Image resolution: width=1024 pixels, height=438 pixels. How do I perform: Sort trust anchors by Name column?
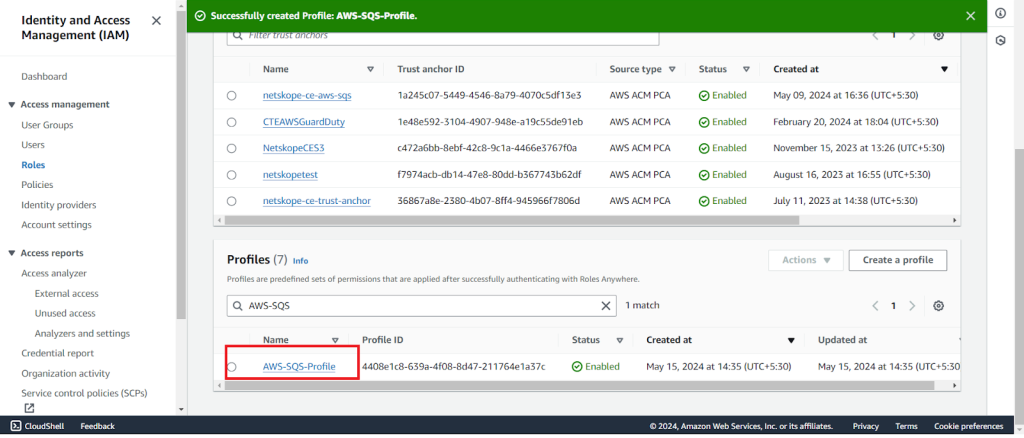pyautogui.click(x=370, y=69)
